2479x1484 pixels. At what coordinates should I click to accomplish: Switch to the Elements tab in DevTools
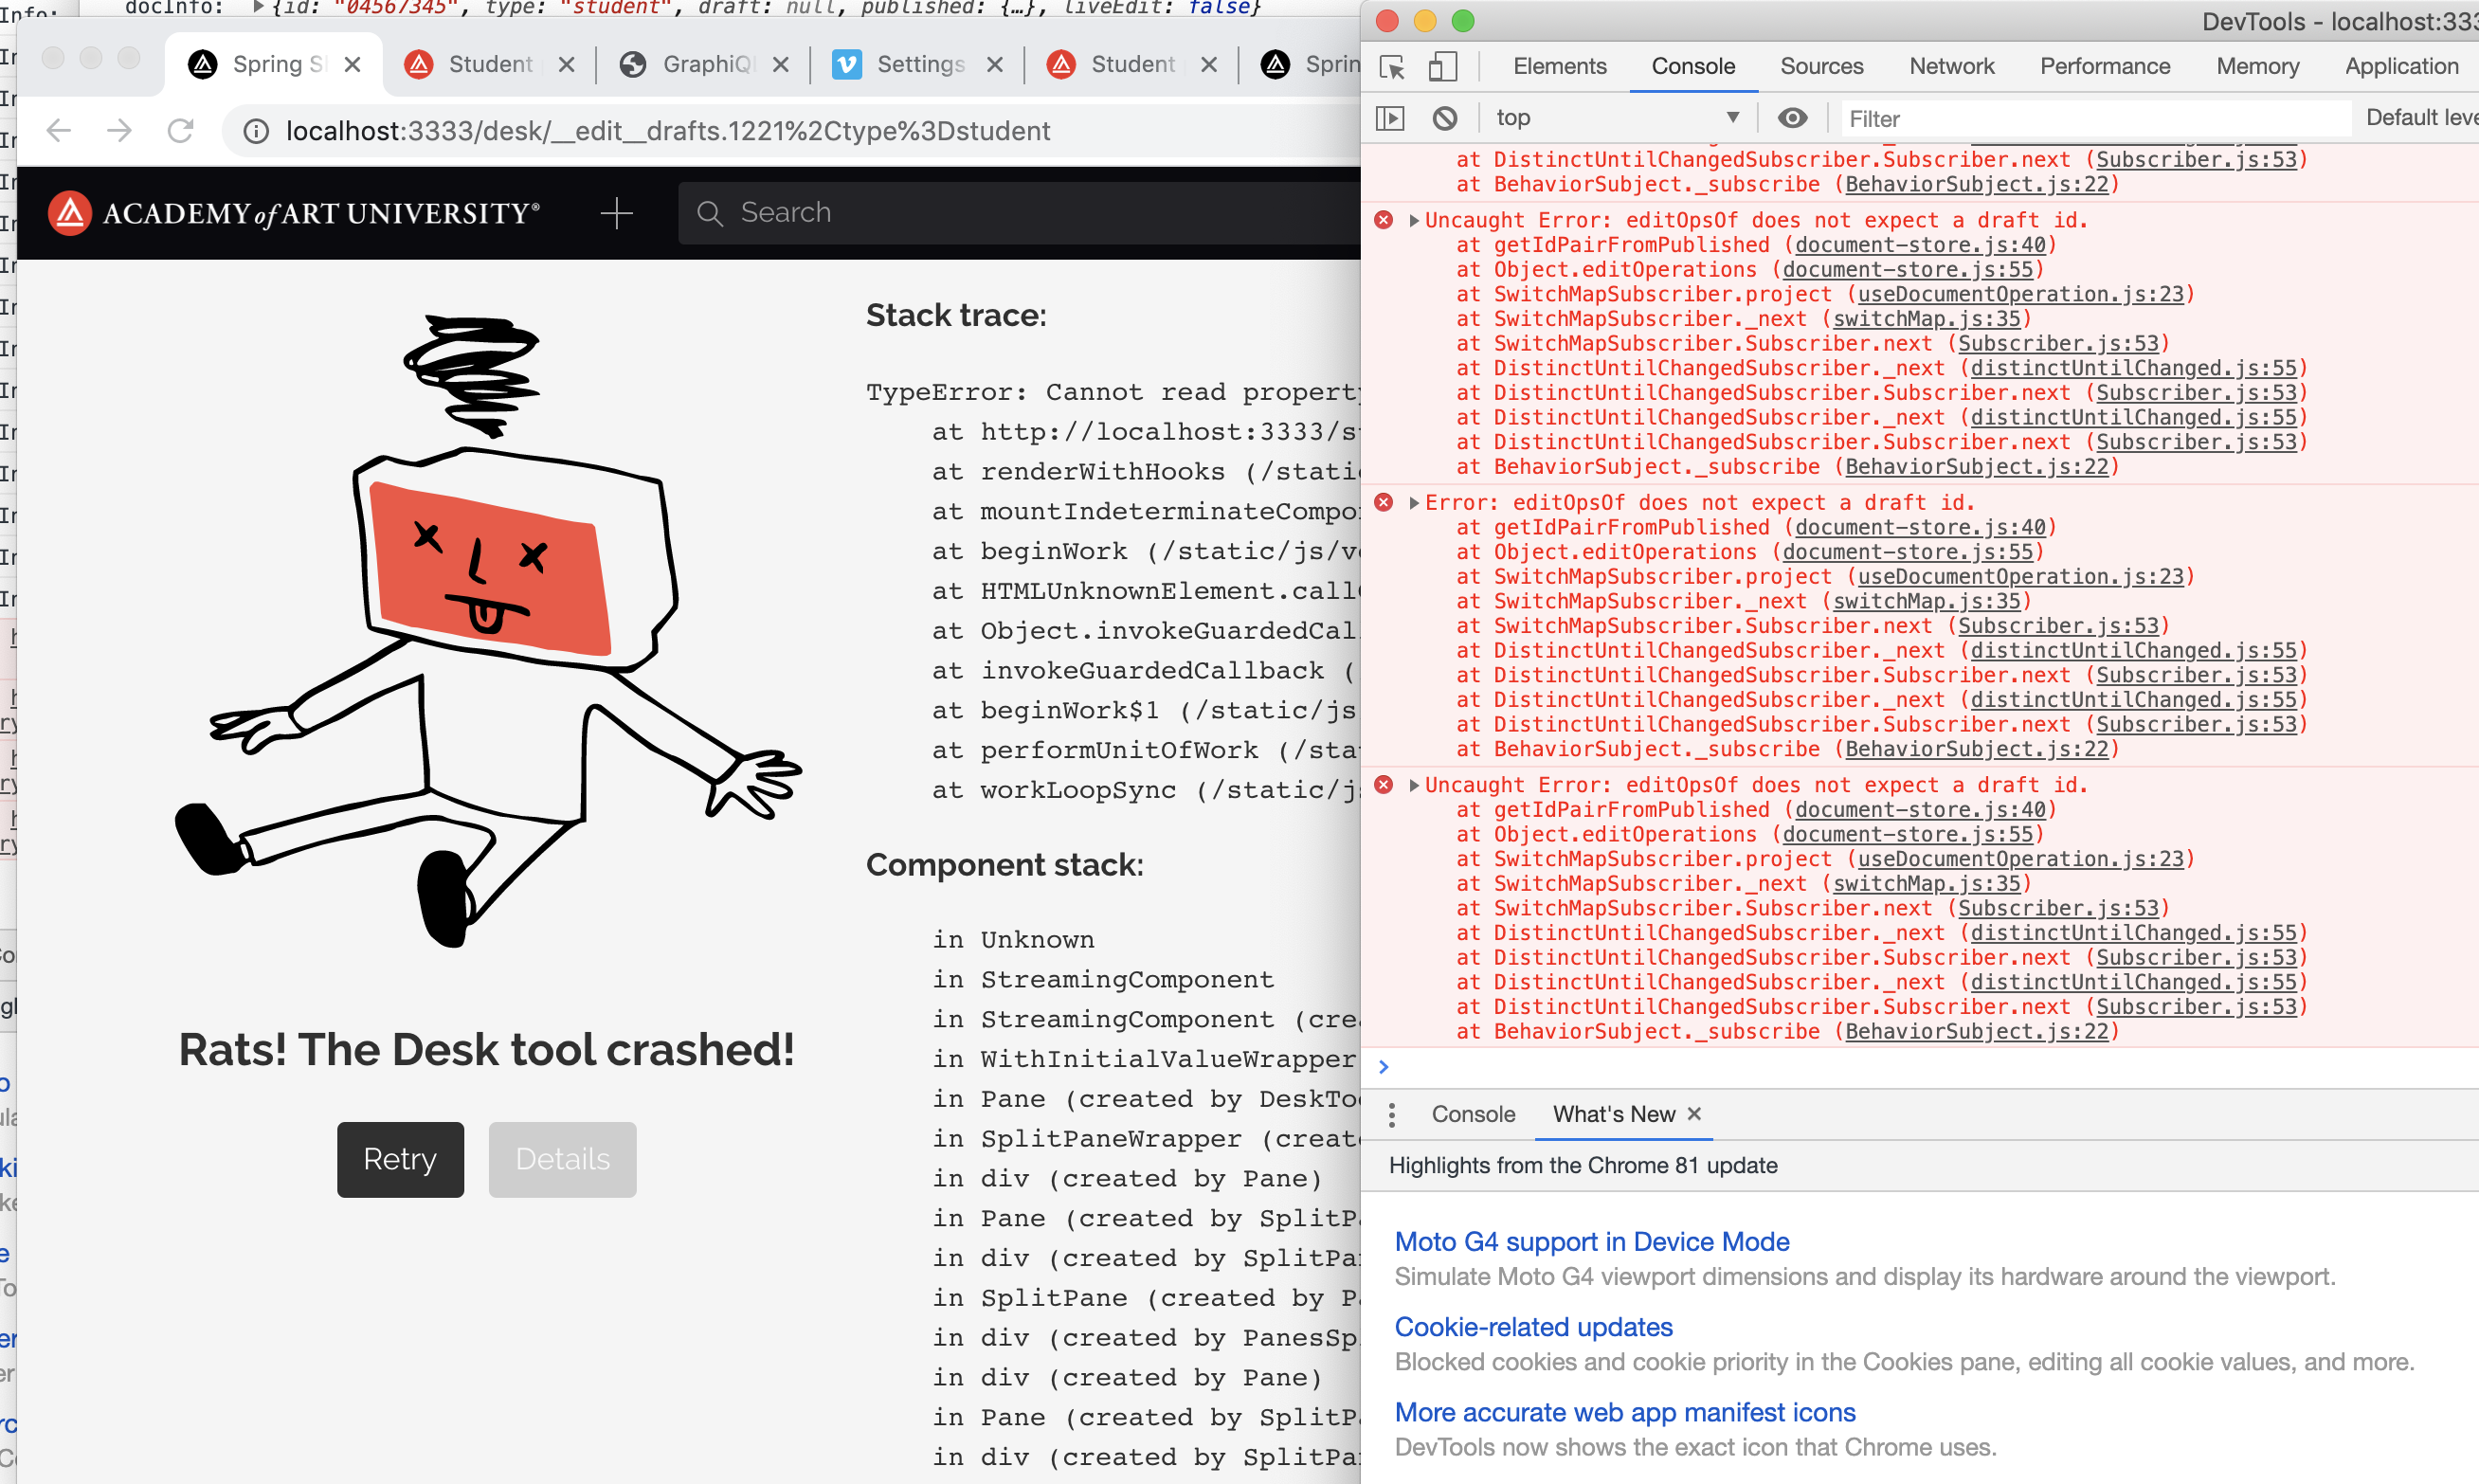pos(1559,66)
